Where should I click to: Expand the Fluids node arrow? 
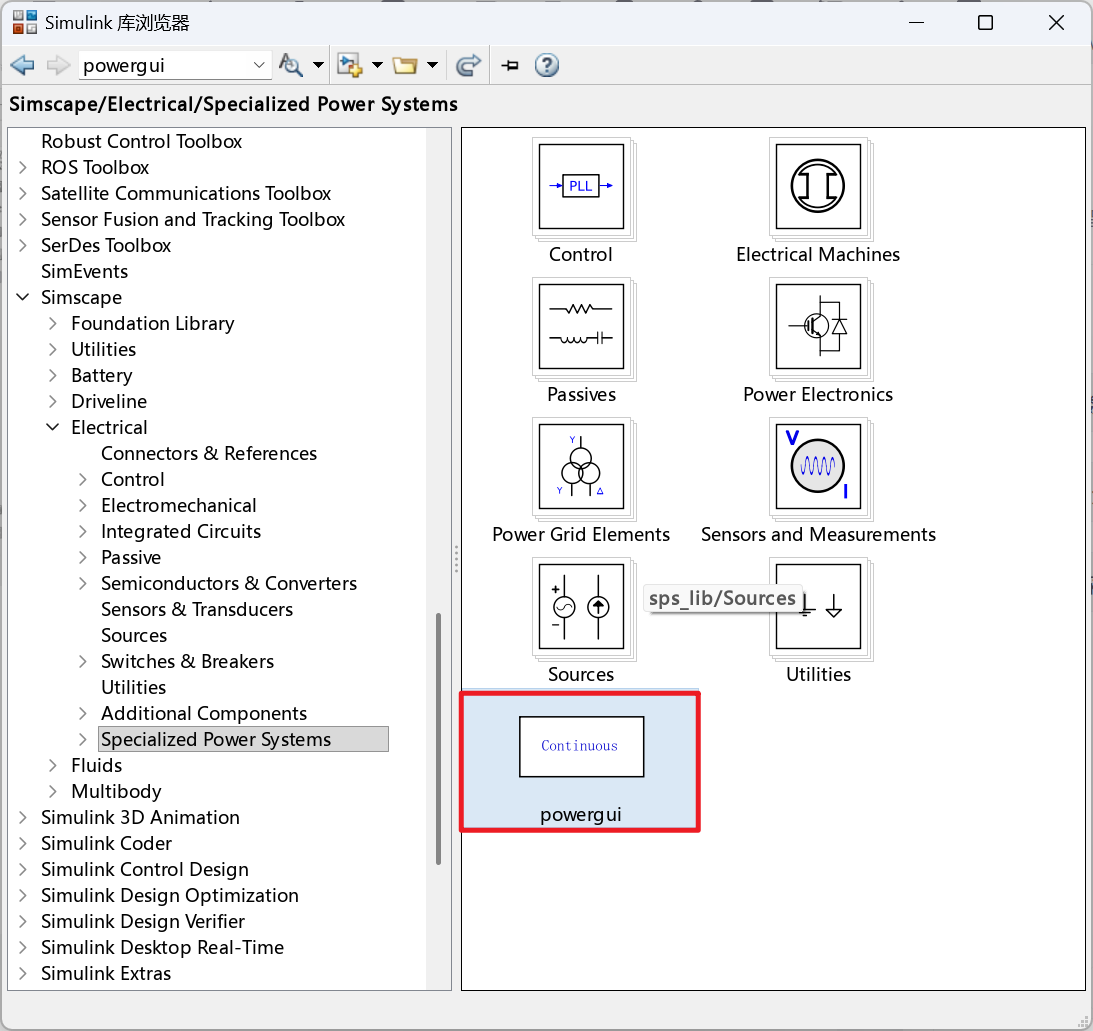53,765
